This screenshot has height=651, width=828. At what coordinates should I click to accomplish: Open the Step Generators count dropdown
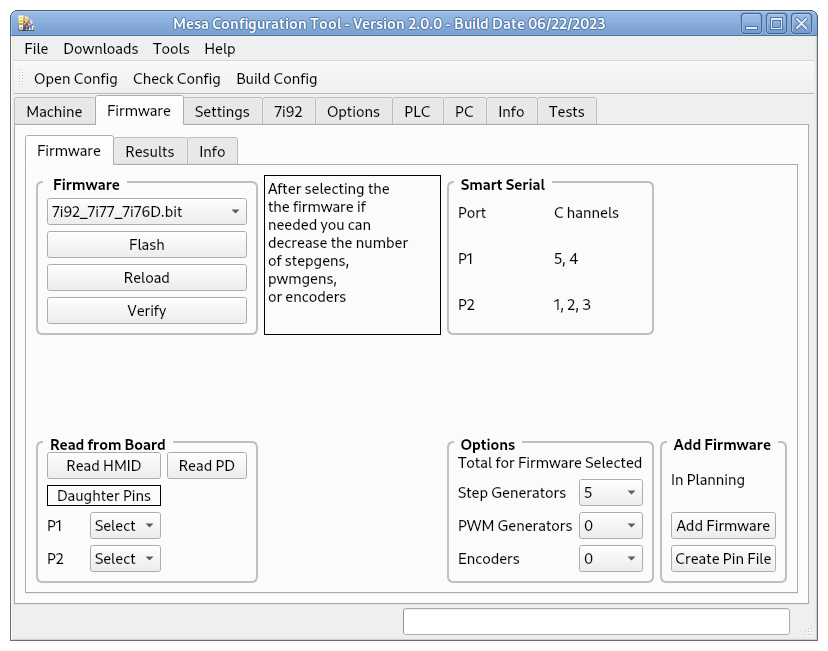click(611, 493)
